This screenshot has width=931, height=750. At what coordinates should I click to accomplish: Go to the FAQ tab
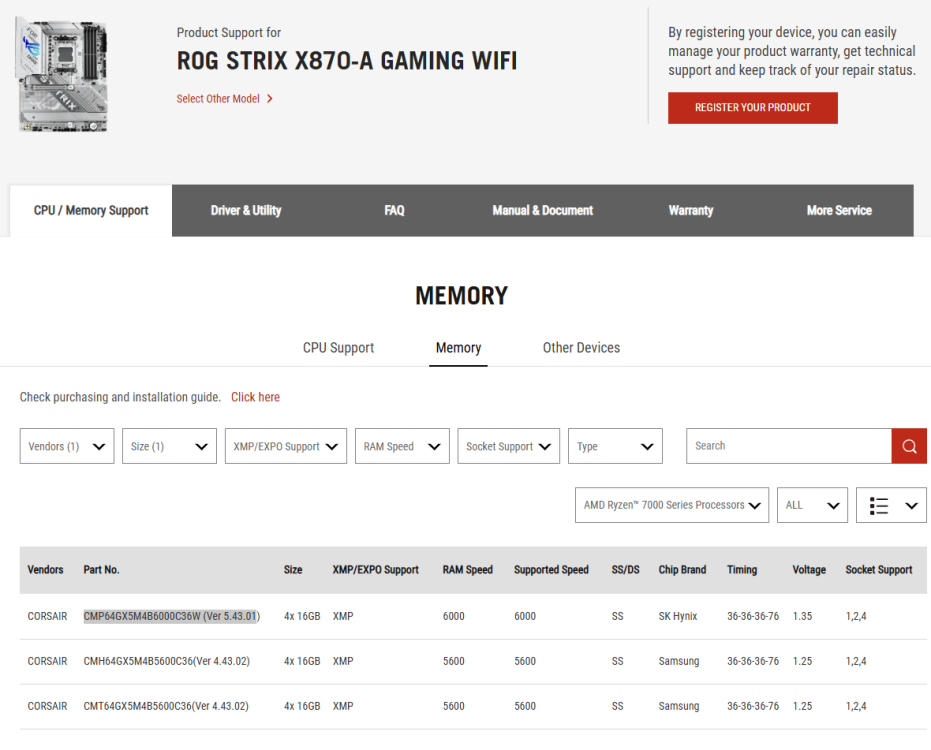click(394, 211)
